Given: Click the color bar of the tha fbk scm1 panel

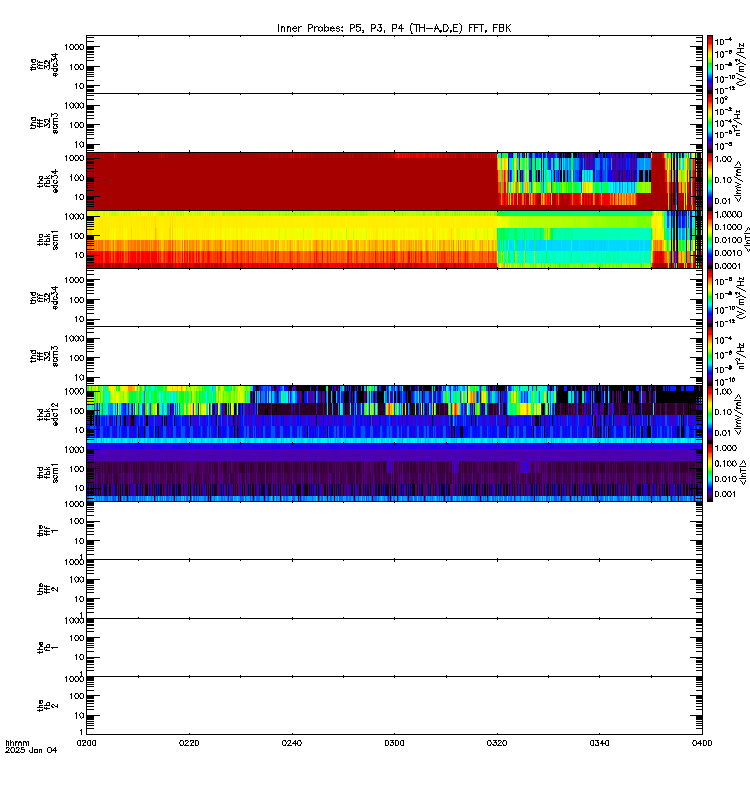Looking at the screenshot, I should click(710, 239).
